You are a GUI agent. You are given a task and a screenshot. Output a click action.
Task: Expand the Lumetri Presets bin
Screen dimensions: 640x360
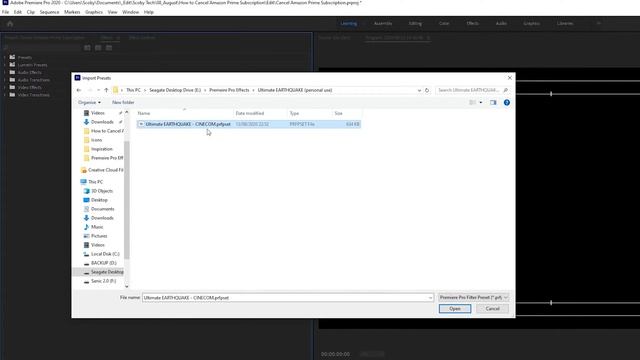pyautogui.click(x=4, y=65)
